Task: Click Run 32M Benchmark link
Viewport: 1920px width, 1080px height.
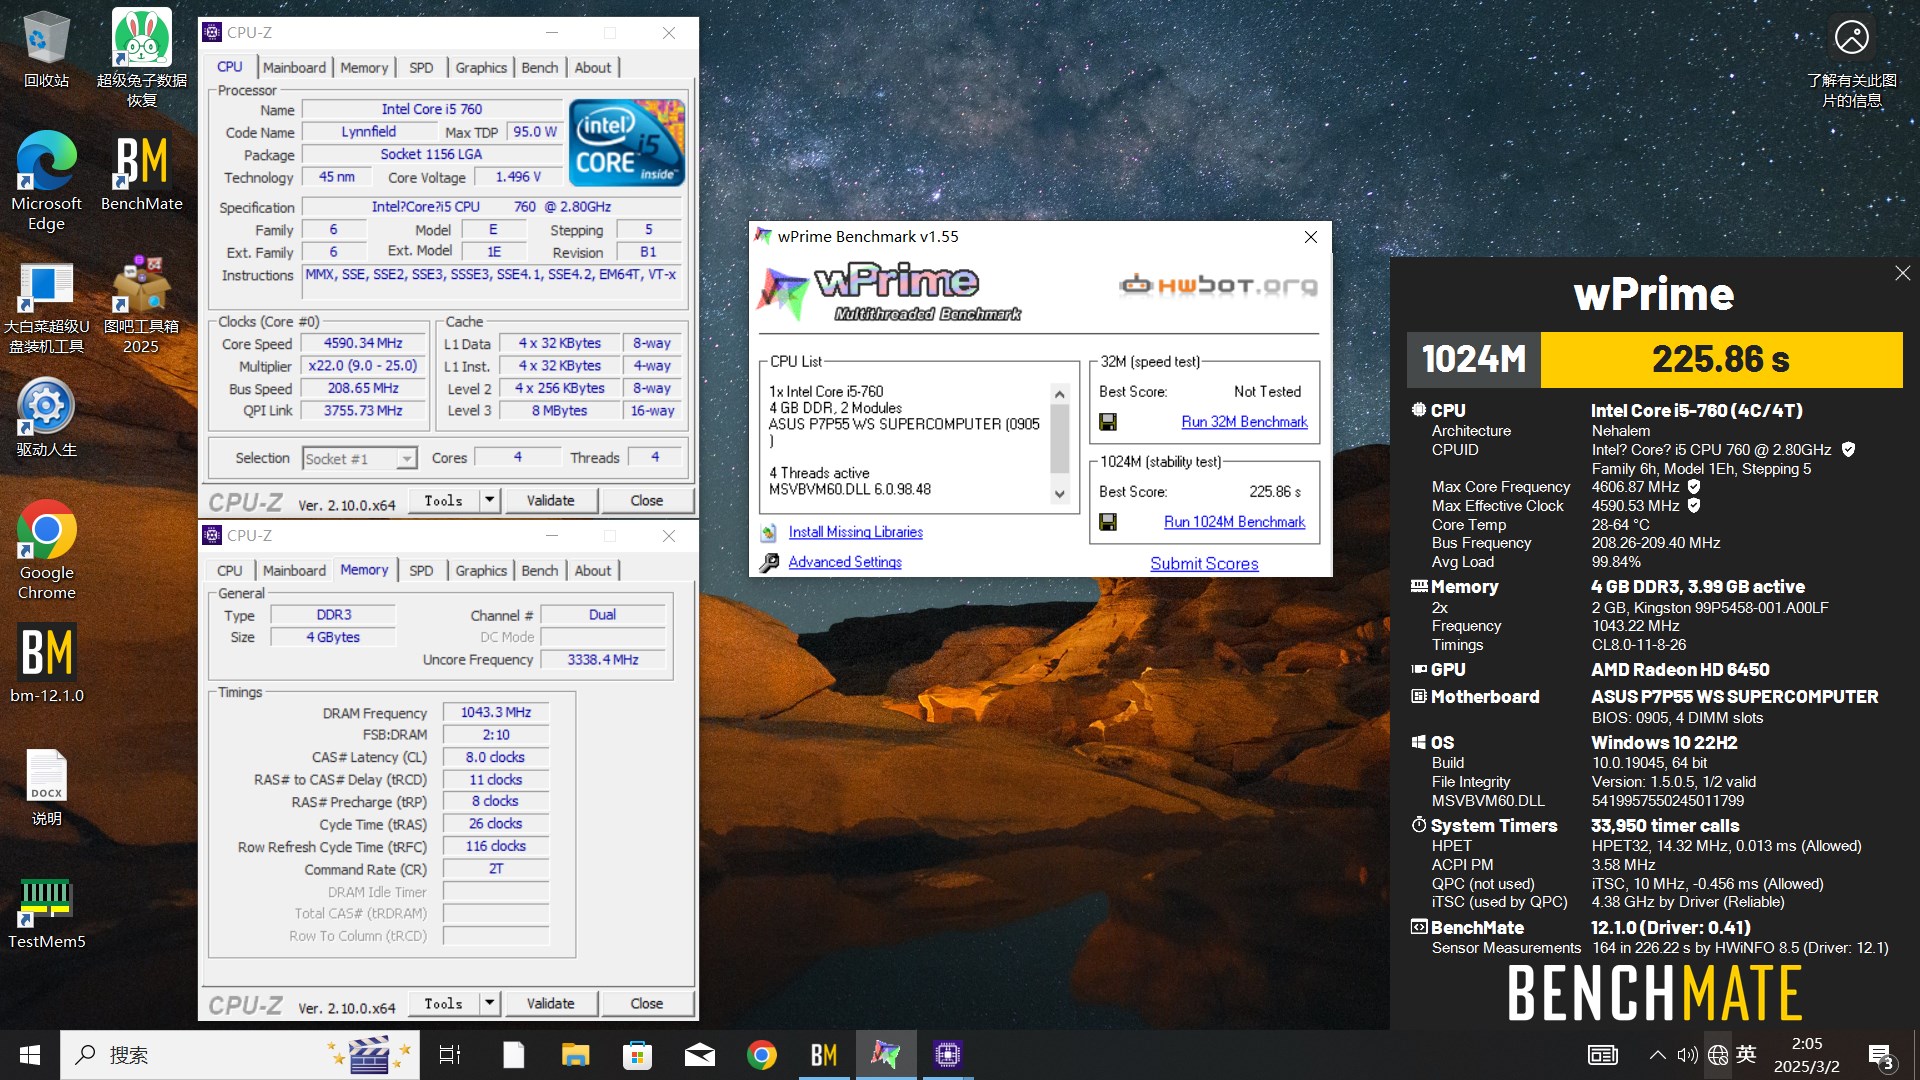Action: (1244, 422)
